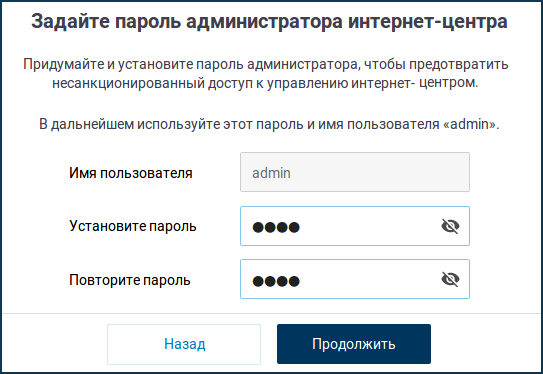The image size is (543, 374).
Task: Click the line несанкционированный доступ к управлению
Action: [x=265, y=83]
